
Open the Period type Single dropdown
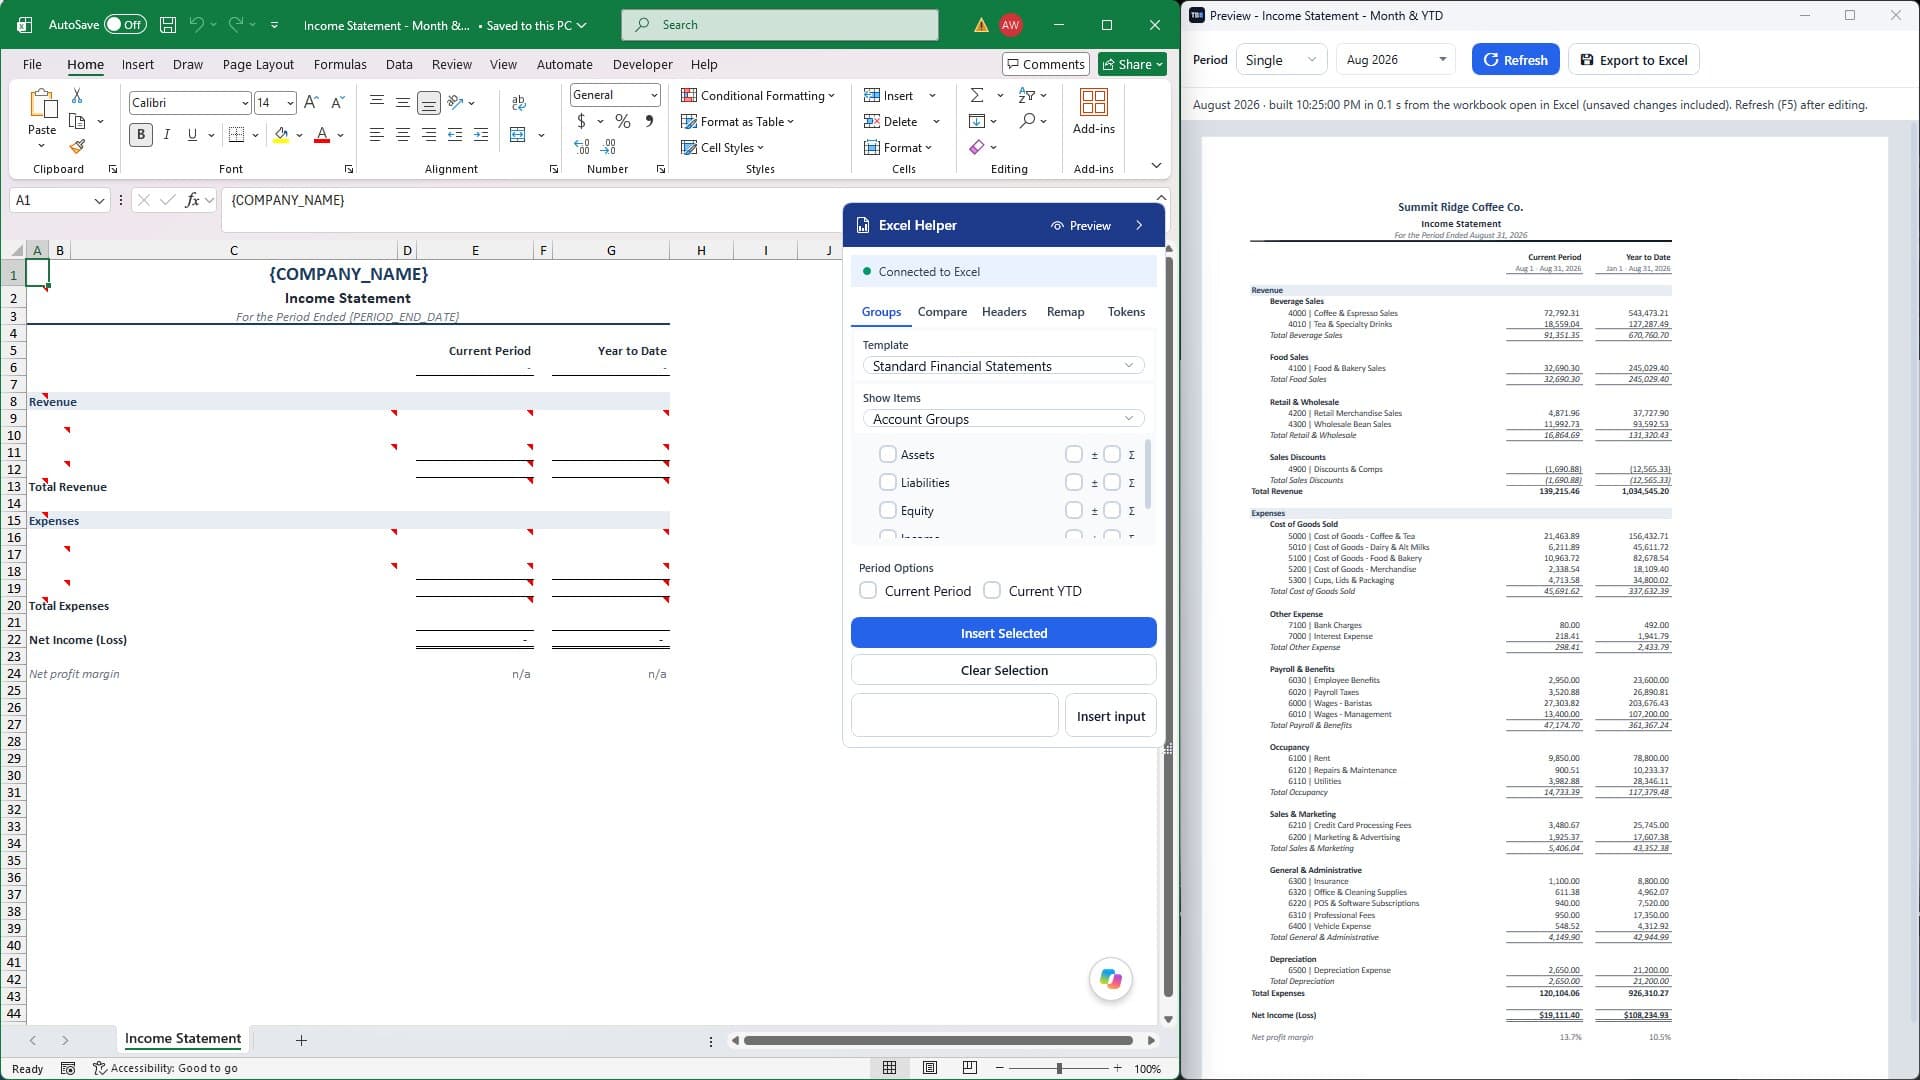tap(1281, 60)
